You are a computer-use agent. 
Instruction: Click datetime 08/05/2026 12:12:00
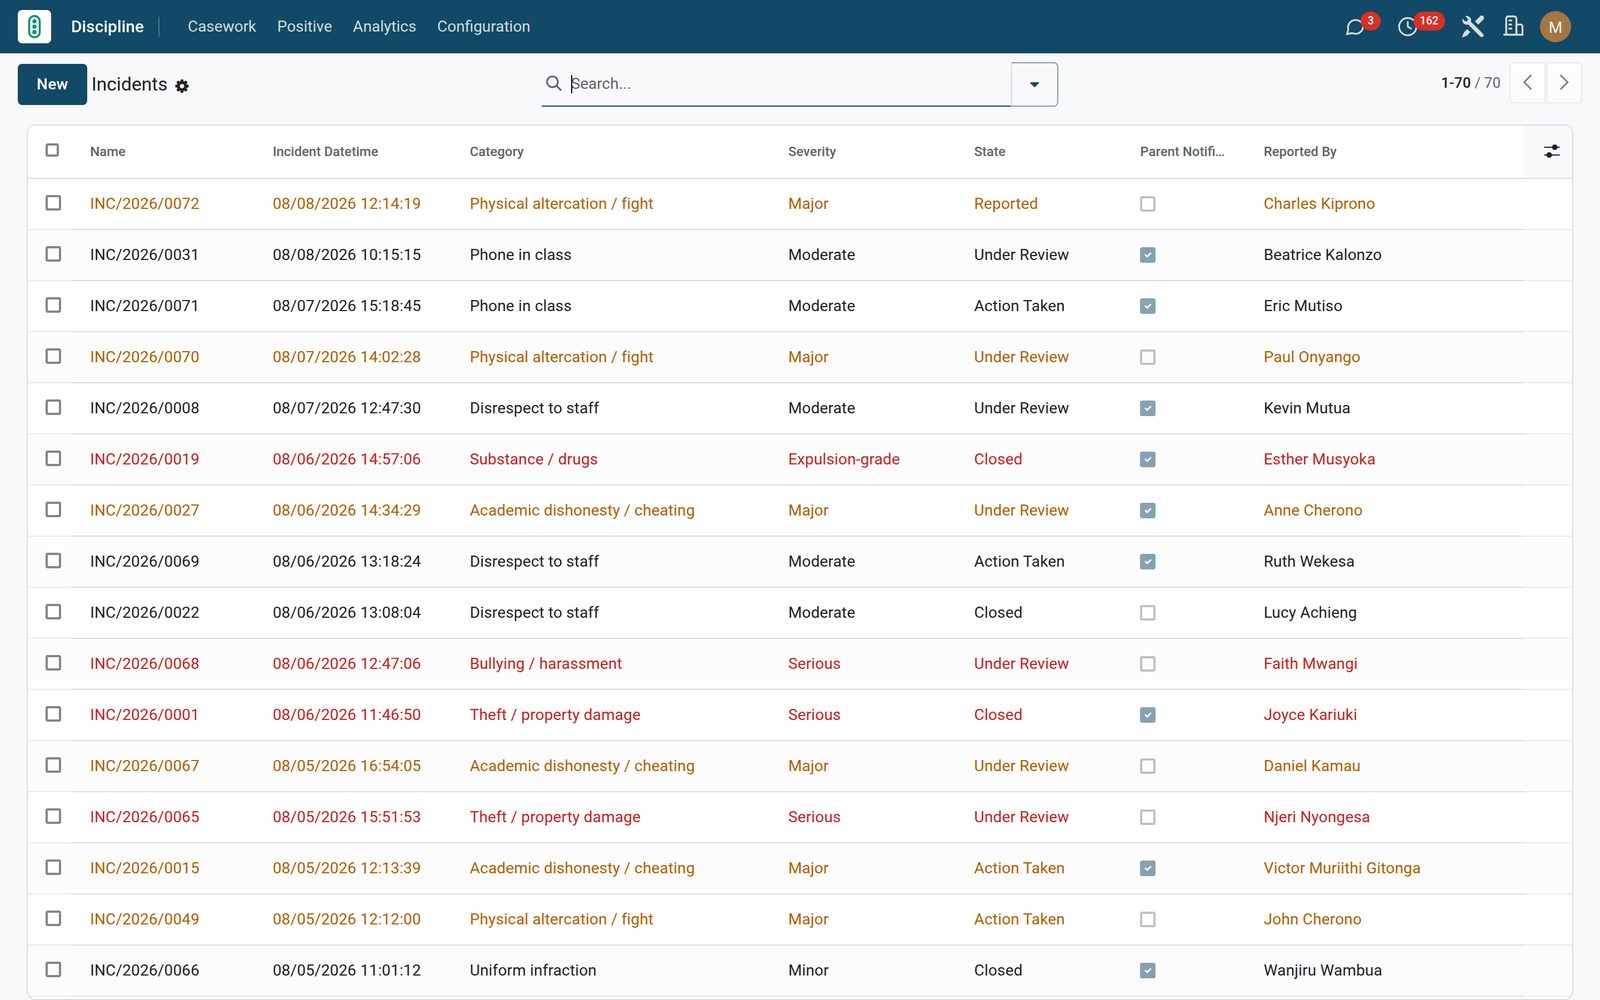[x=347, y=919]
